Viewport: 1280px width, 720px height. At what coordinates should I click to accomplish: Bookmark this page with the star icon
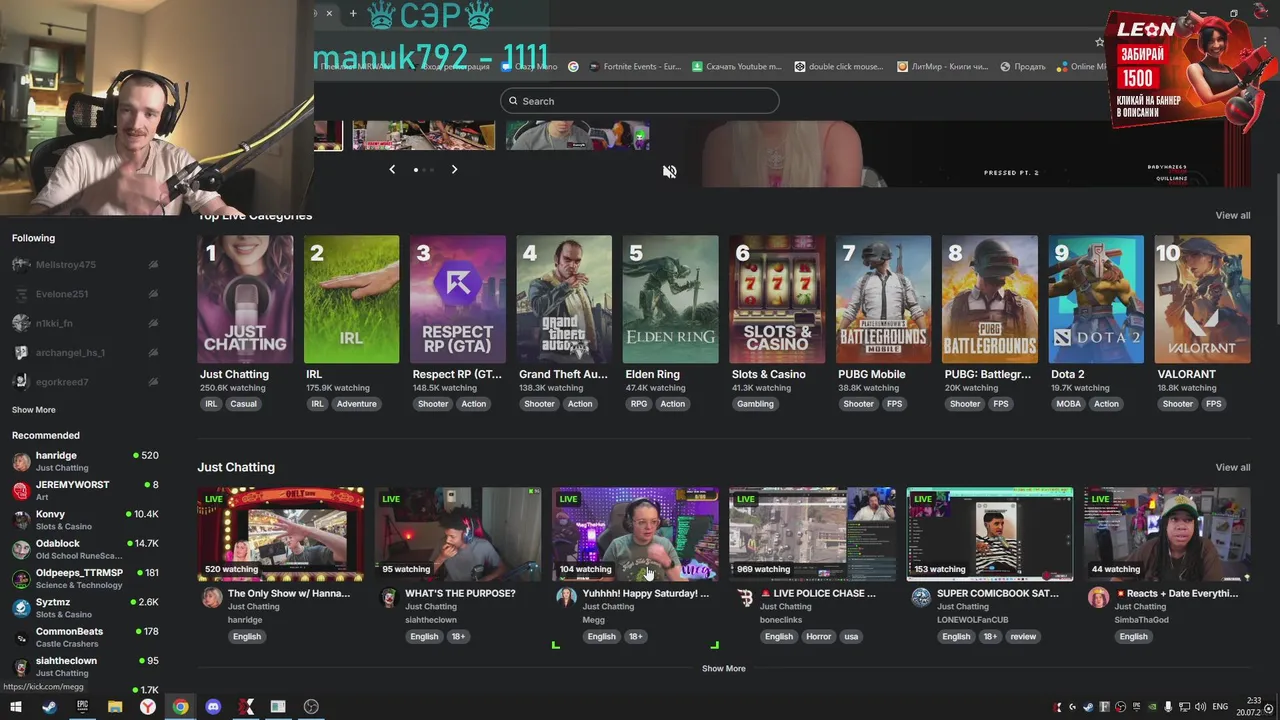coord(1099,42)
